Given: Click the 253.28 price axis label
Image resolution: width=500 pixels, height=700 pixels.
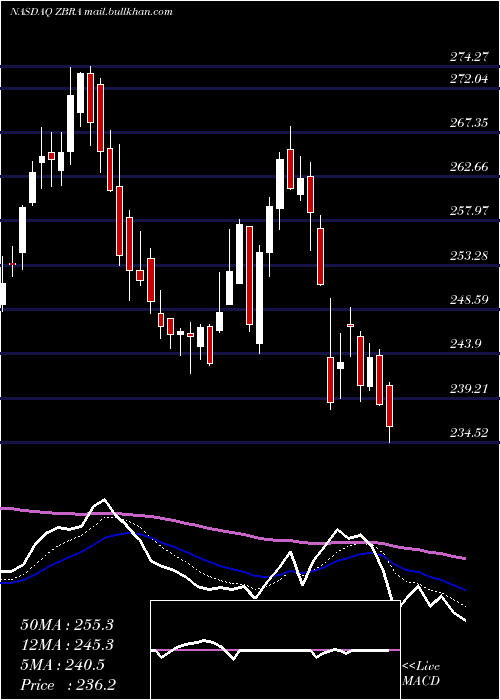Looking at the screenshot, I should 468,256.
